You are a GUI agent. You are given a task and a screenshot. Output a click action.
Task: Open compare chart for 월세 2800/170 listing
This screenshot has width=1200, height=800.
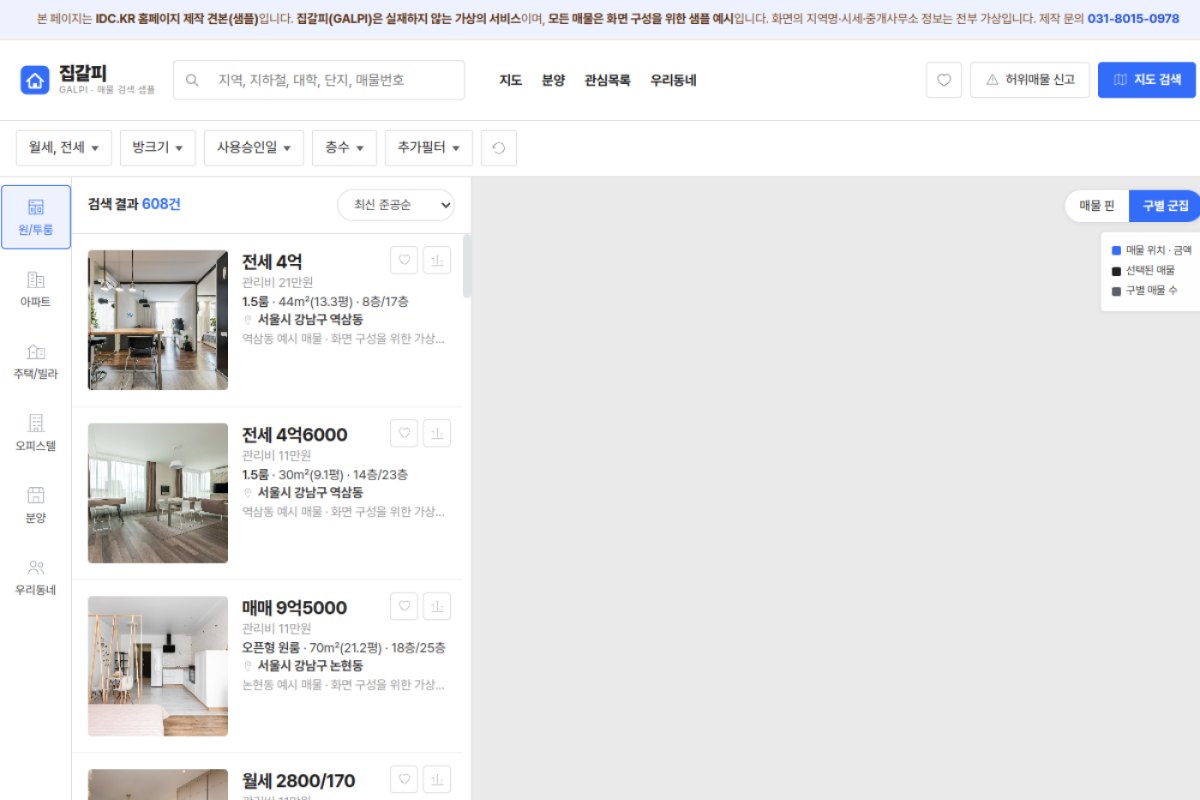437,779
